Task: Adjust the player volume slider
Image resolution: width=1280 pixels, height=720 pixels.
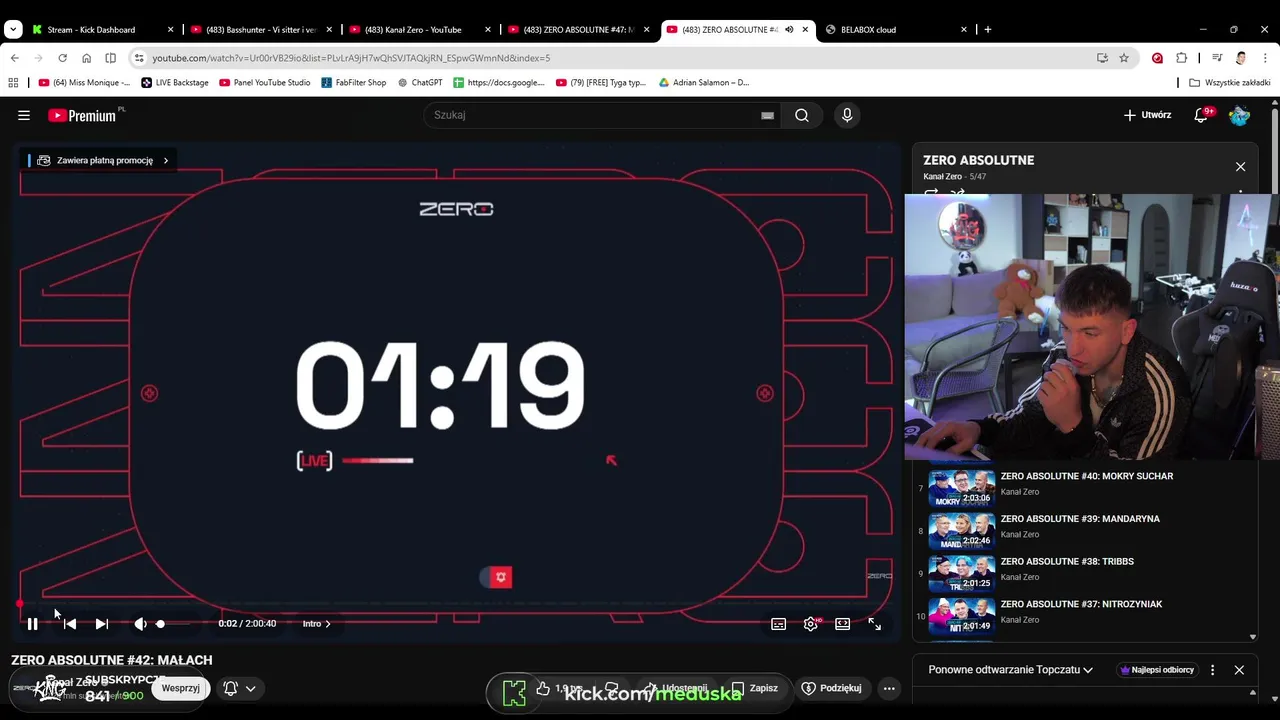Action: click(x=176, y=624)
